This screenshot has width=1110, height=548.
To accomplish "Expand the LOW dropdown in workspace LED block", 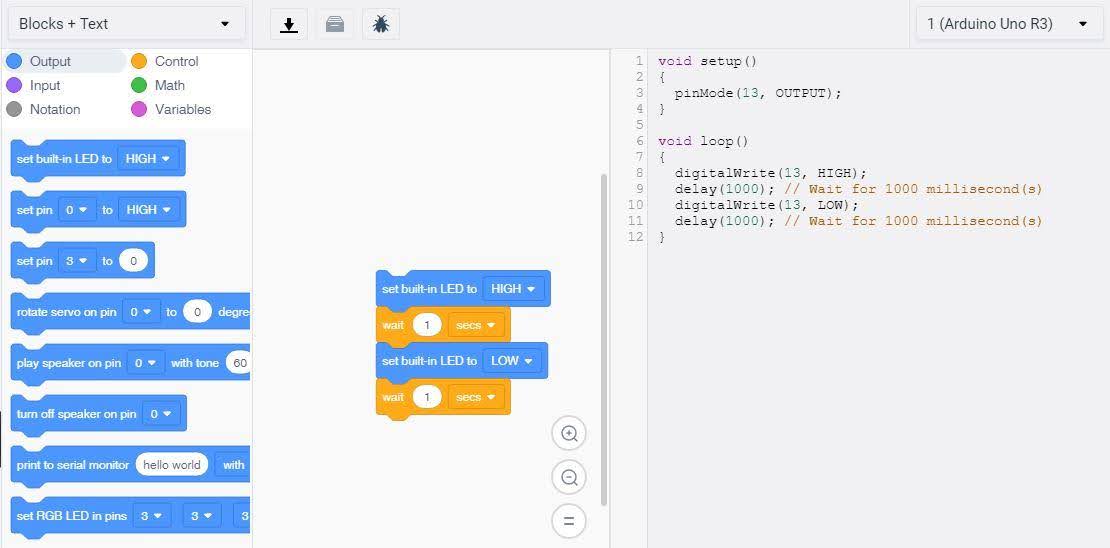I will click(x=512, y=361).
